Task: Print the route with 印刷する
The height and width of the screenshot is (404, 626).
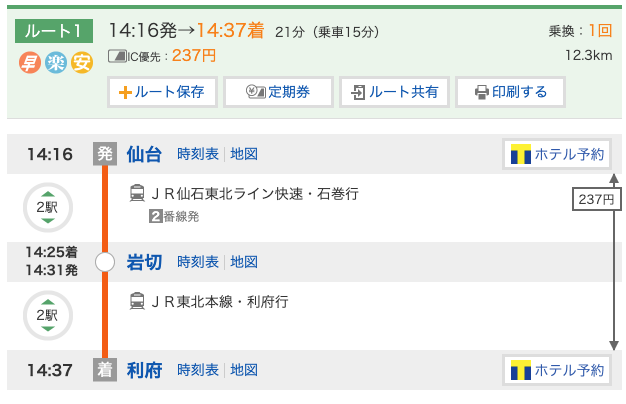Action: (510, 92)
